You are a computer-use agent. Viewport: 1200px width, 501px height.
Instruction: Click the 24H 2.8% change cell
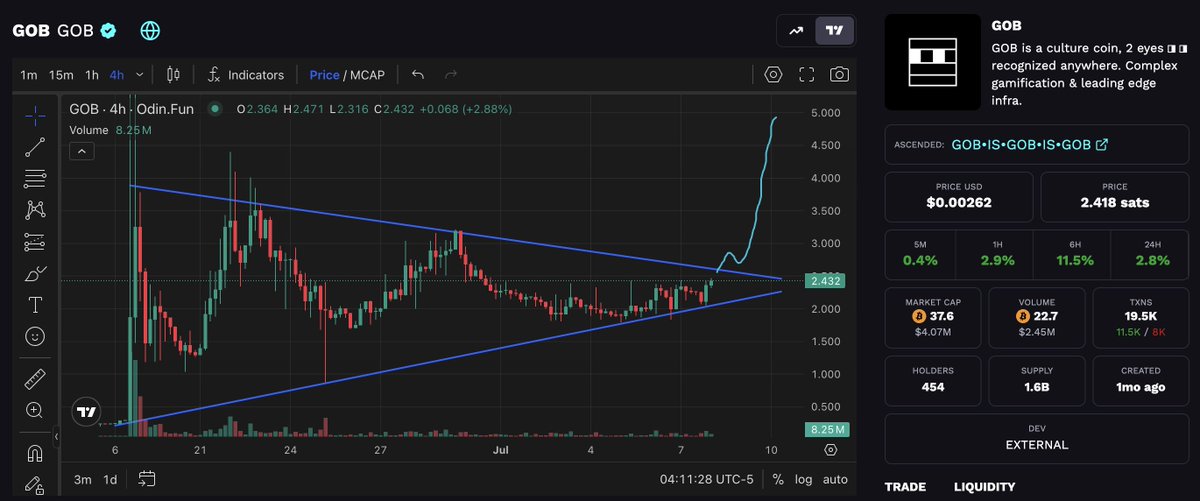[x=1151, y=253]
